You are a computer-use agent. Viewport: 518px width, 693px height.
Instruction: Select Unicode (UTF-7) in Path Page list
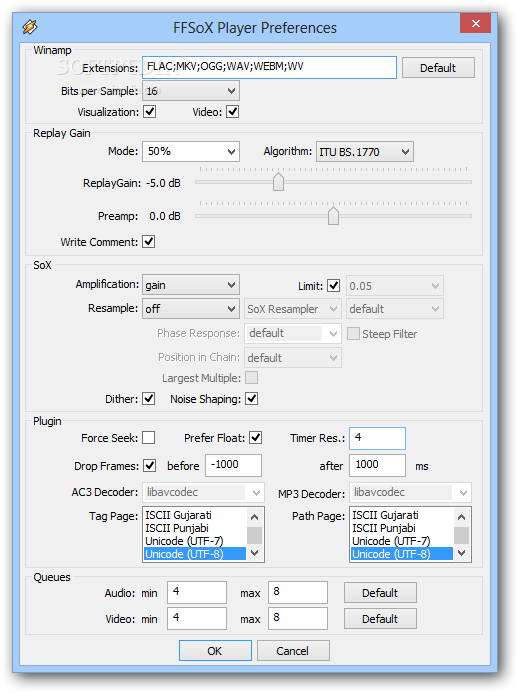point(402,541)
